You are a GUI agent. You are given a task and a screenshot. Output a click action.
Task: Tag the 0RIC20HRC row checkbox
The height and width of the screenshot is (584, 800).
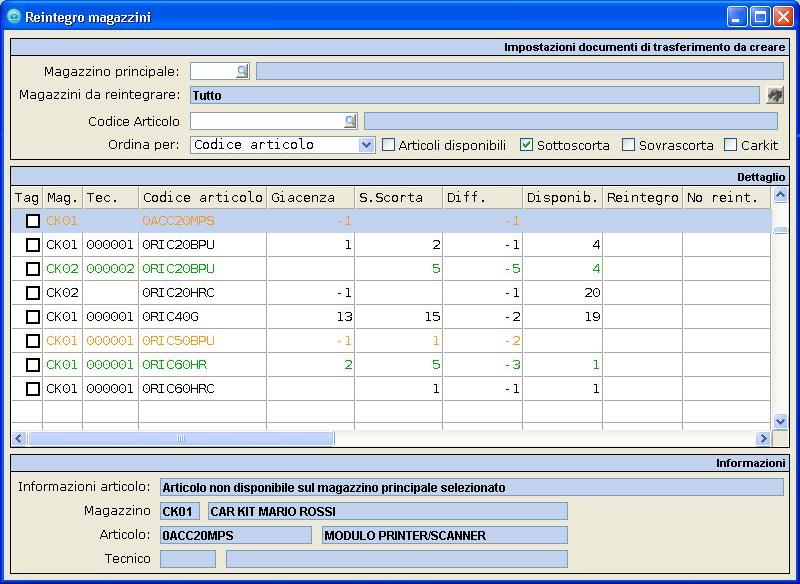[x=33, y=293]
